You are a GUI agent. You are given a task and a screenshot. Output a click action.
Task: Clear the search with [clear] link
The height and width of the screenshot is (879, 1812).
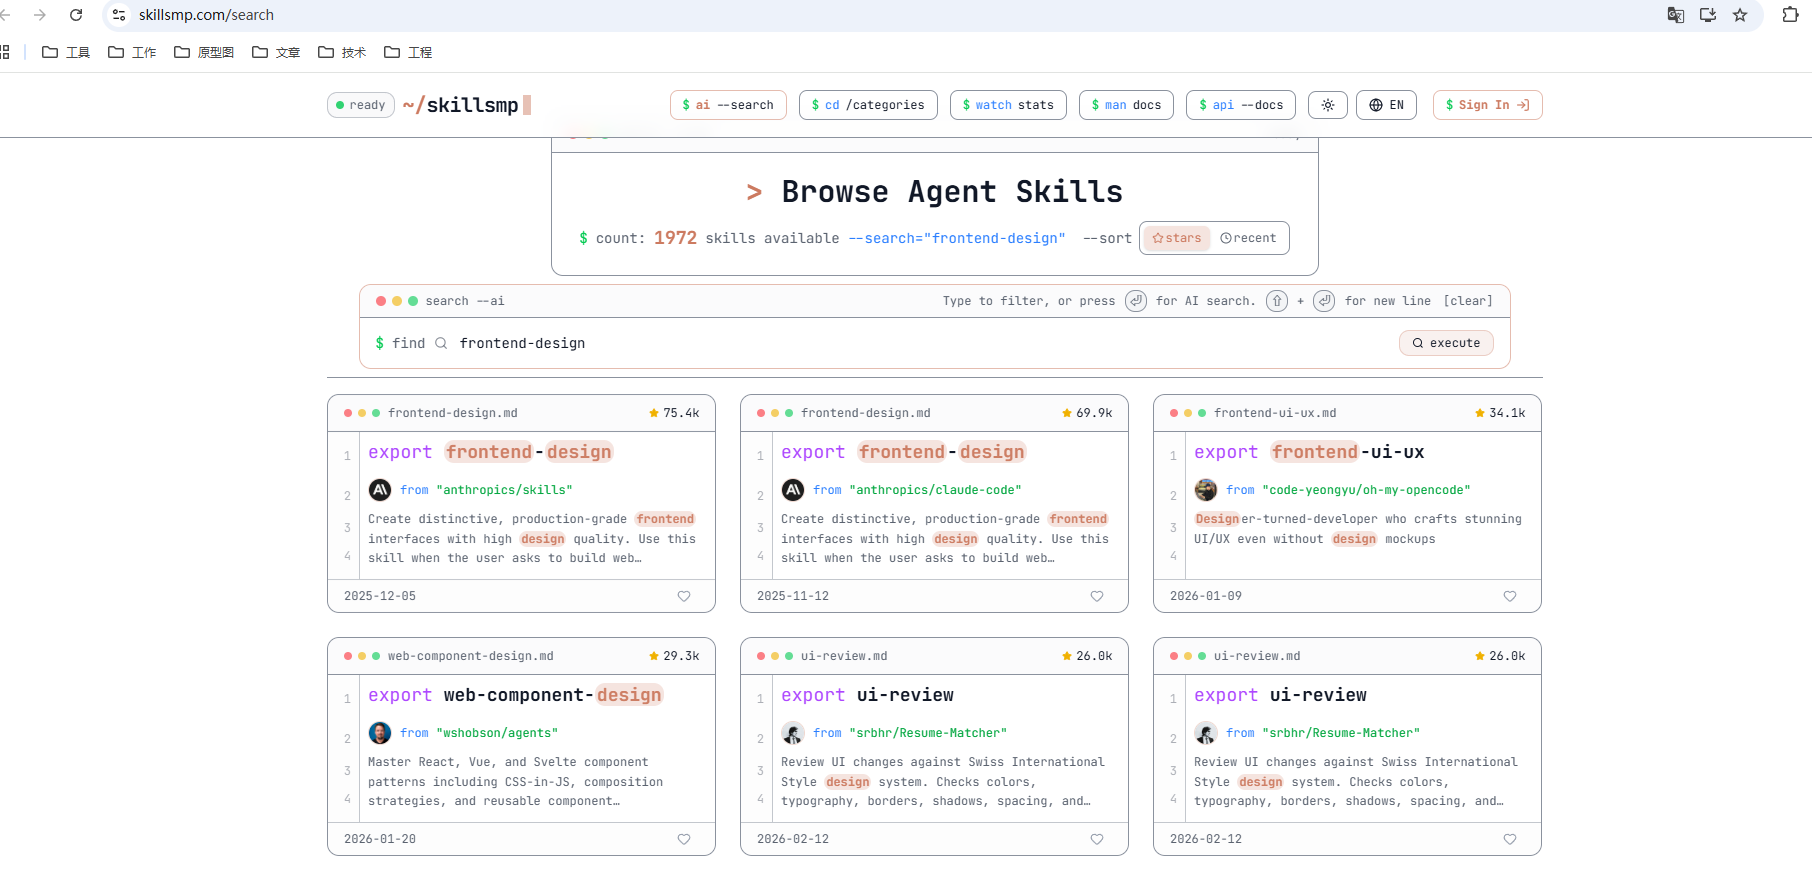tap(1467, 301)
